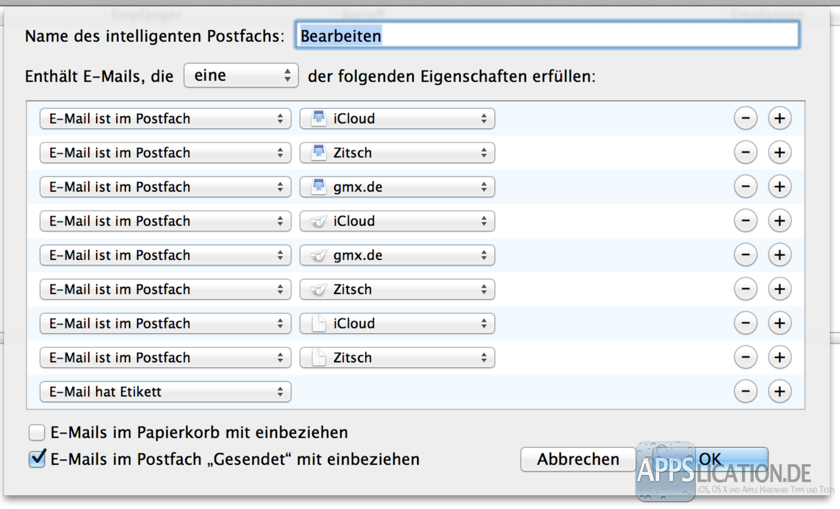Screen dimensions: 840x509
Task: Open the Zitsch sent mailbox dropdown
Action: coord(397,289)
